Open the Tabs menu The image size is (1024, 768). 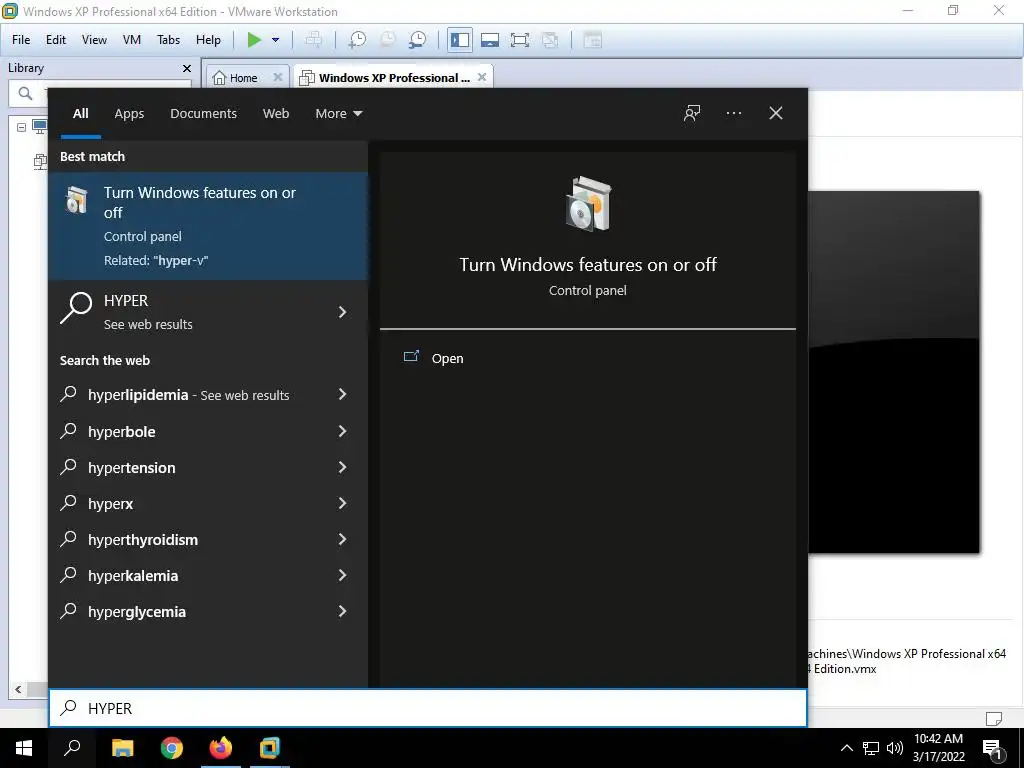click(168, 40)
